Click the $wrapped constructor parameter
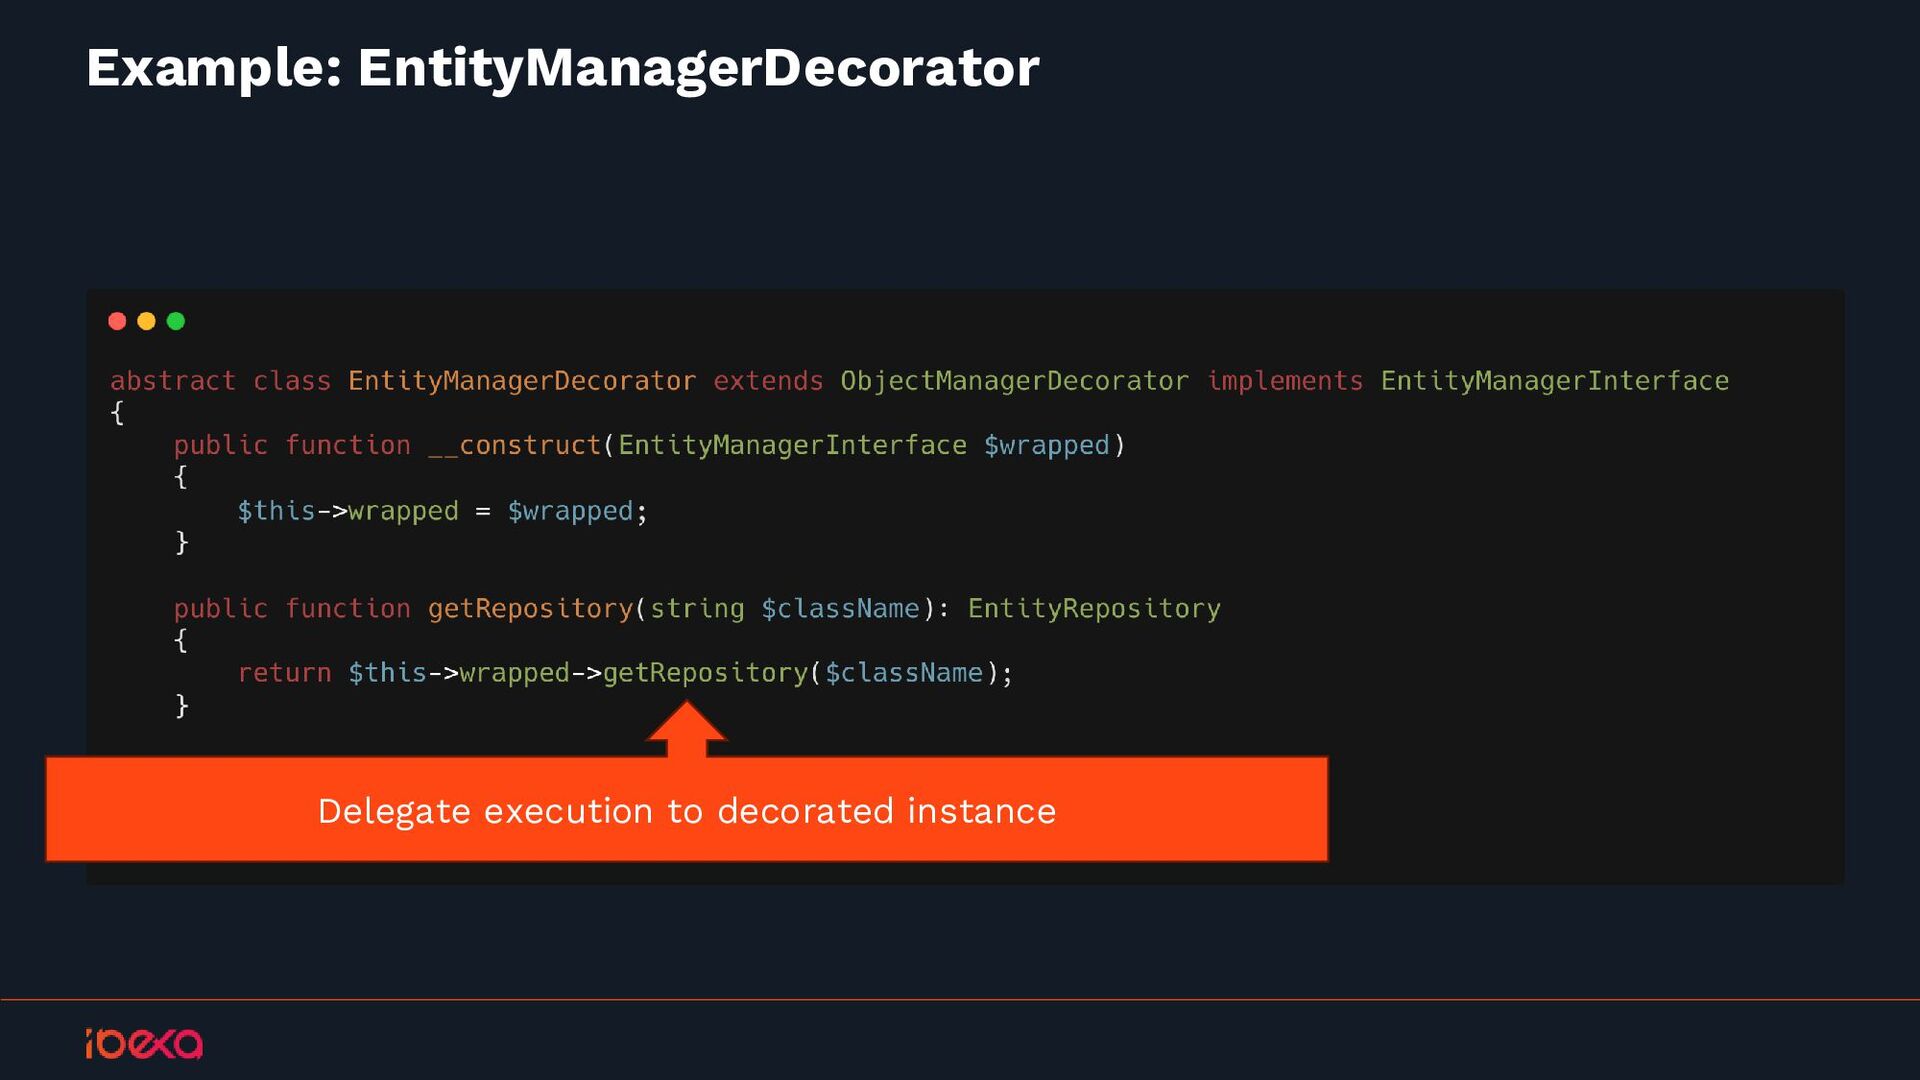Viewport: 1920px width, 1080px height. [1046, 445]
